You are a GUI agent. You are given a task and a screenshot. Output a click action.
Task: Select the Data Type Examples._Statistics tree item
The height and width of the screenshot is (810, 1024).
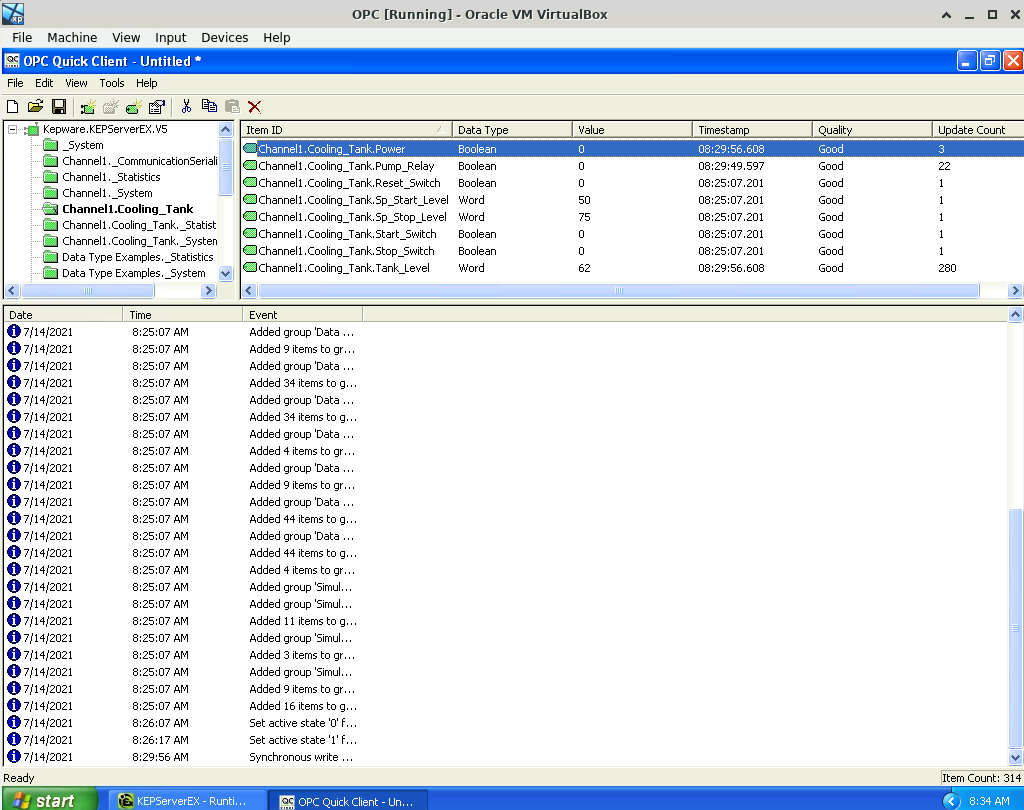click(138, 257)
